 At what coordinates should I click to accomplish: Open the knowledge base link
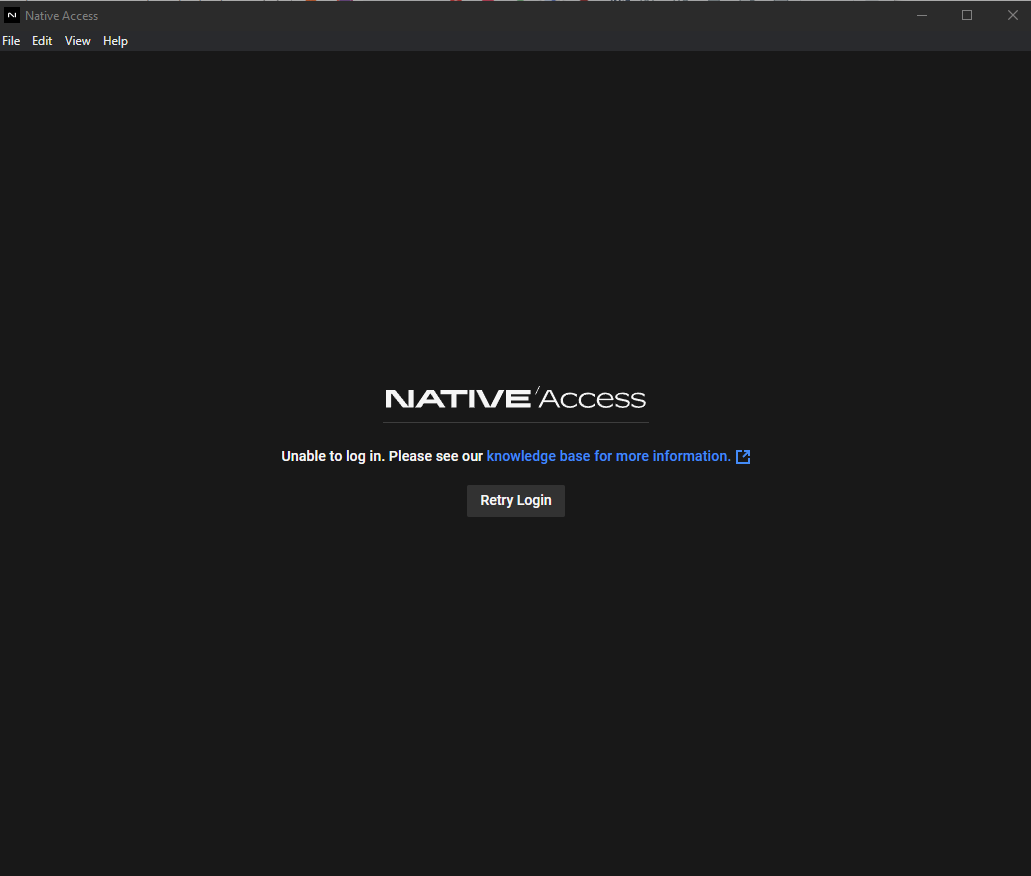(608, 456)
